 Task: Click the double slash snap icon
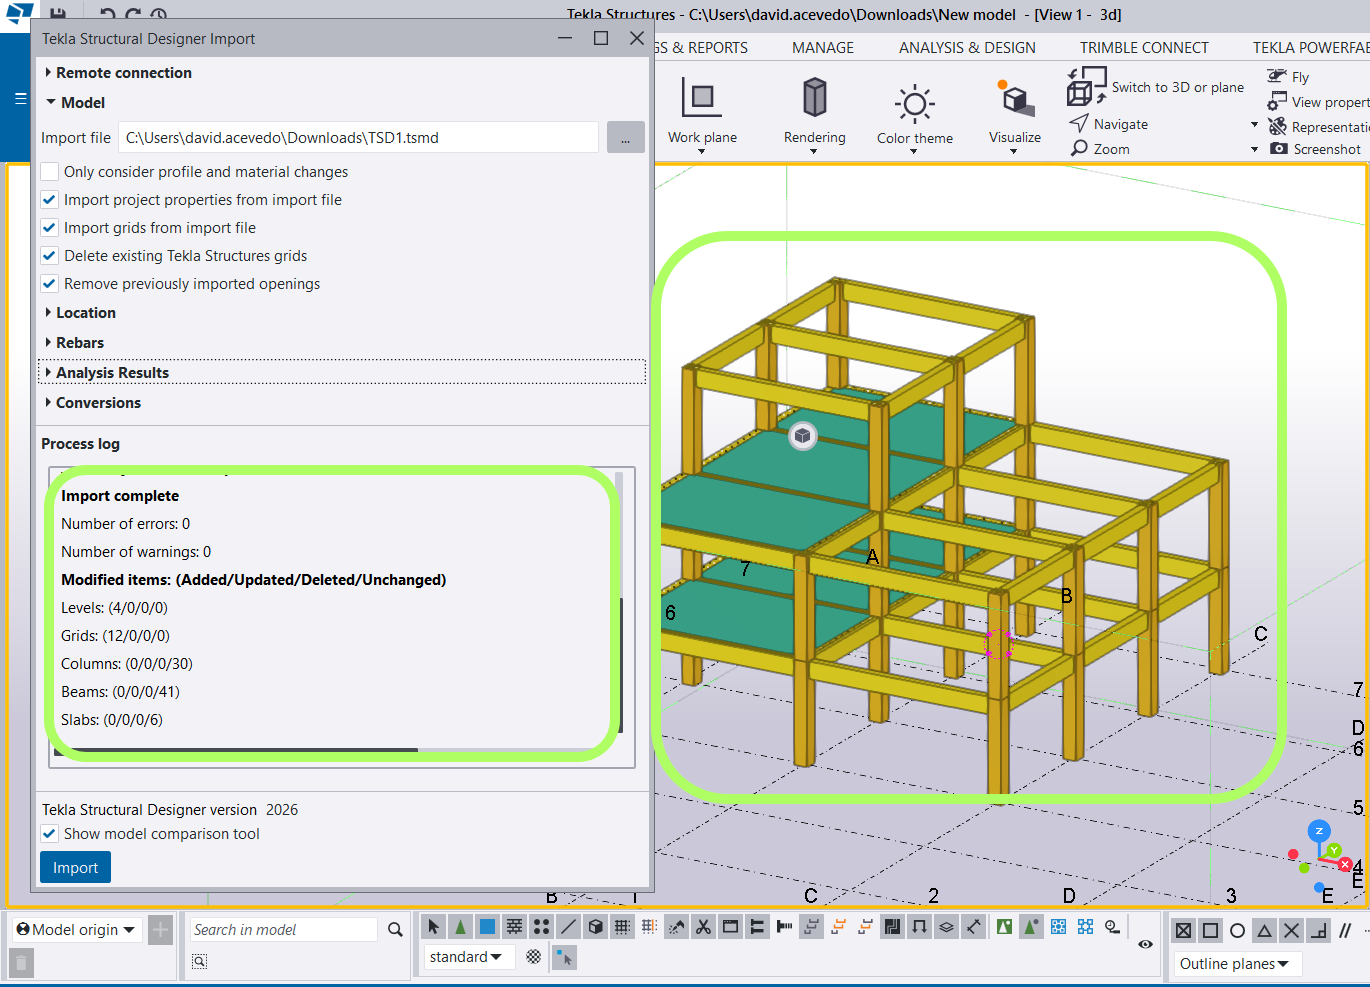coord(1345,931)
